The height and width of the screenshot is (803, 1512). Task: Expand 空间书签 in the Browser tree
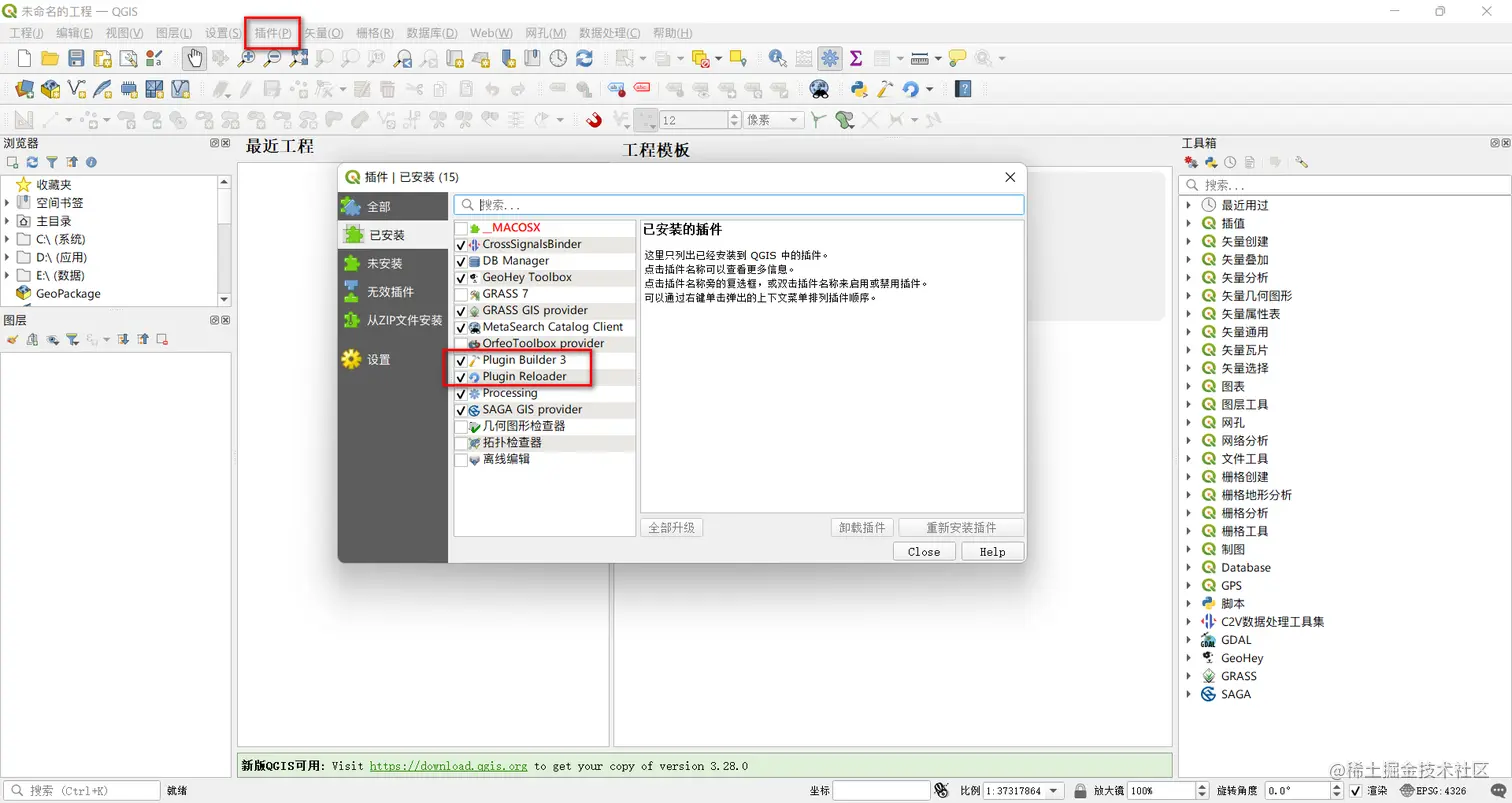click(7, 203)
